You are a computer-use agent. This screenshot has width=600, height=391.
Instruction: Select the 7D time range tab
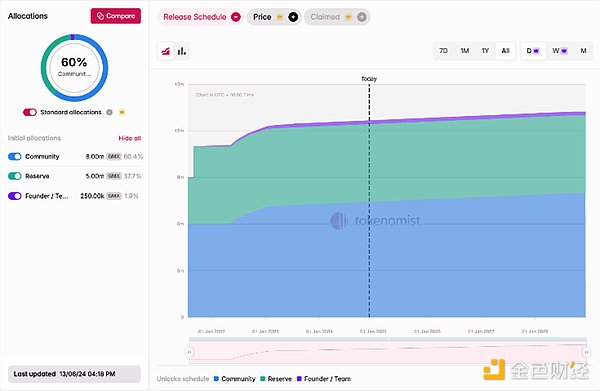tap(443, 51)
